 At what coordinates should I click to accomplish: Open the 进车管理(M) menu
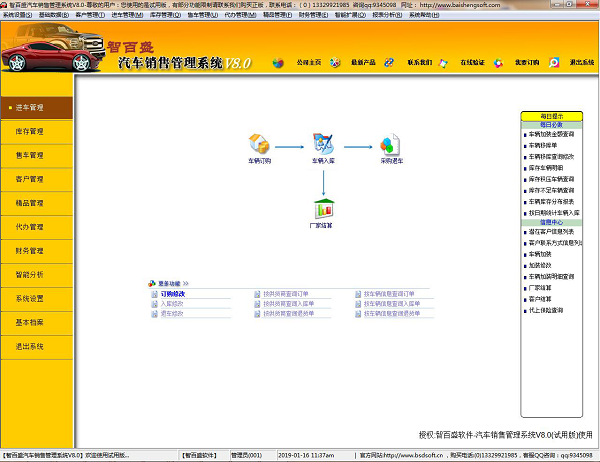[127, 15]
